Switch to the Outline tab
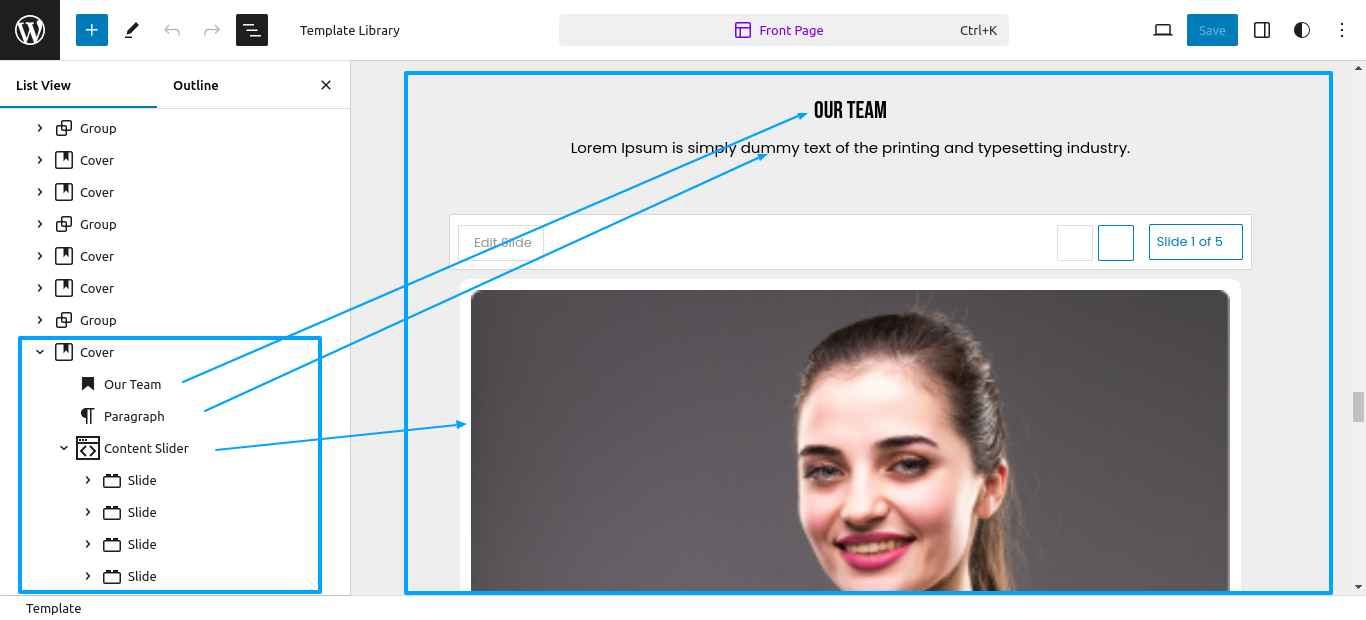Viewport: 1366px width, 620px height. click(196, 85)
